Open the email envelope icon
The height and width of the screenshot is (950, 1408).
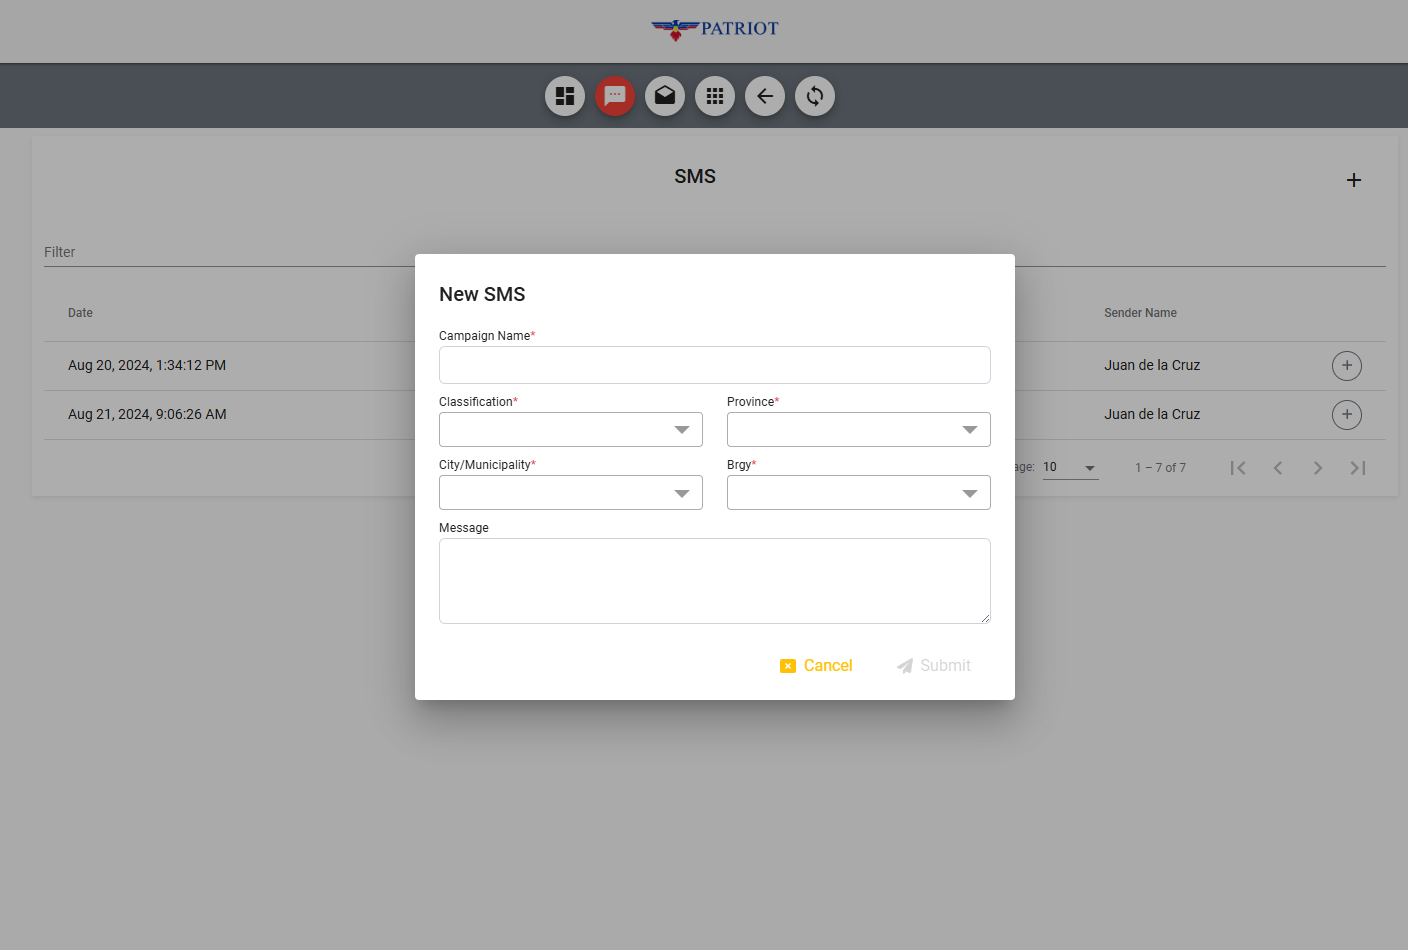[665, 96]
